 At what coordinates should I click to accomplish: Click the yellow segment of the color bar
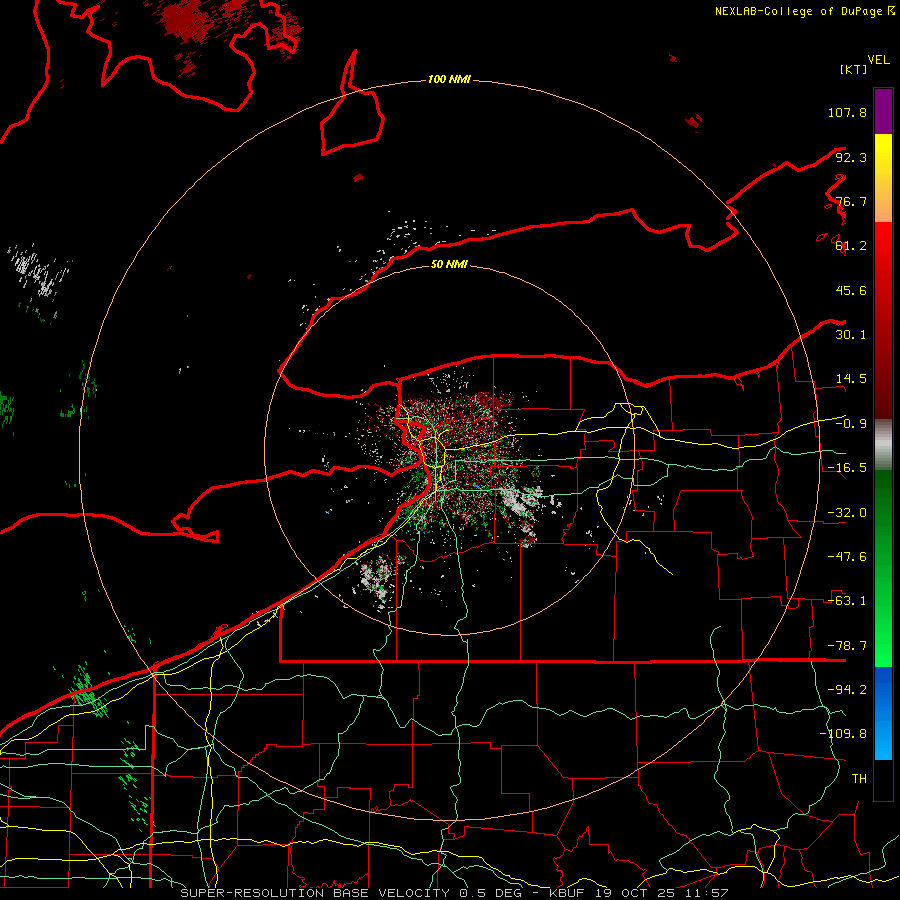click(883, 156)
